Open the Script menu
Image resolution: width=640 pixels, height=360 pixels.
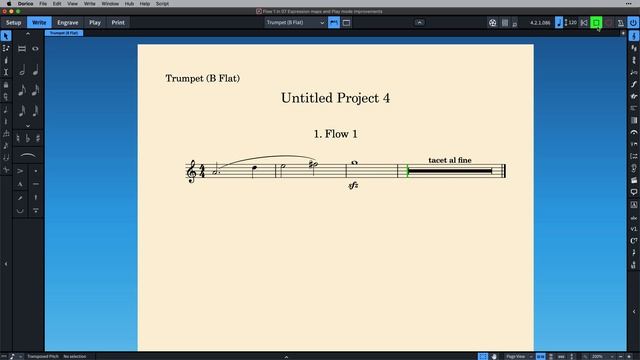162,4
